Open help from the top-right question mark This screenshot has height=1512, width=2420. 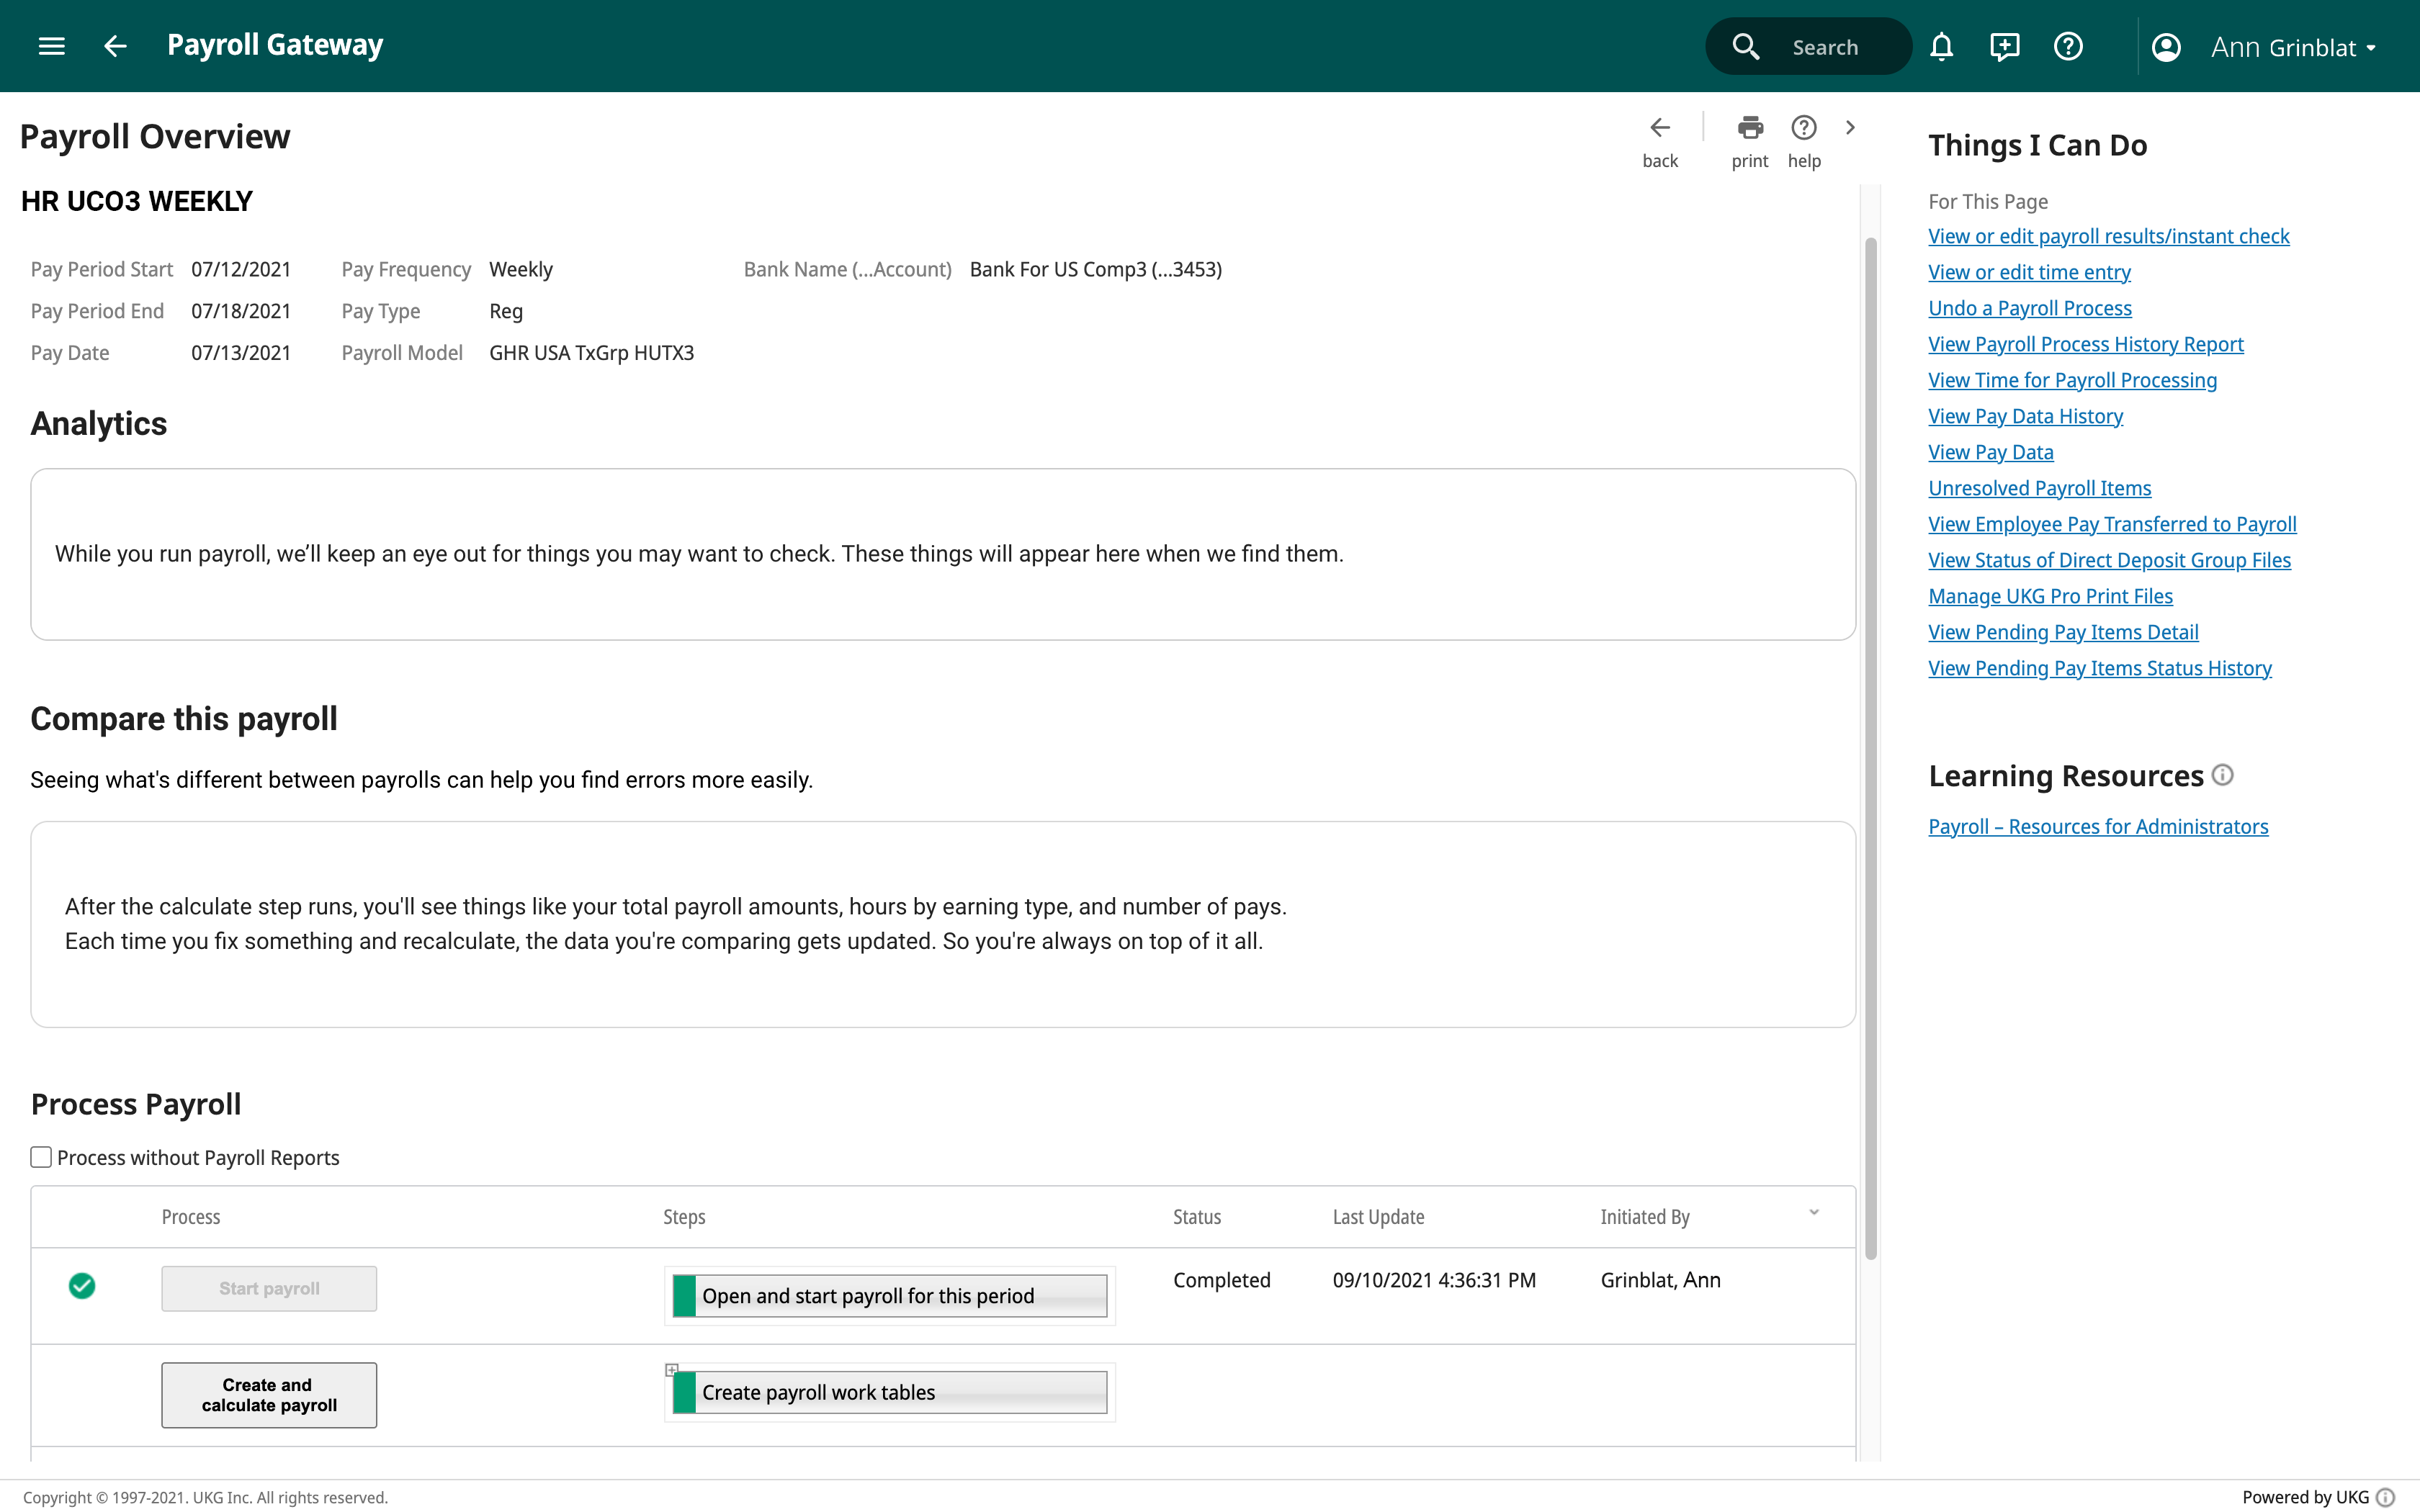(2068, 46)
